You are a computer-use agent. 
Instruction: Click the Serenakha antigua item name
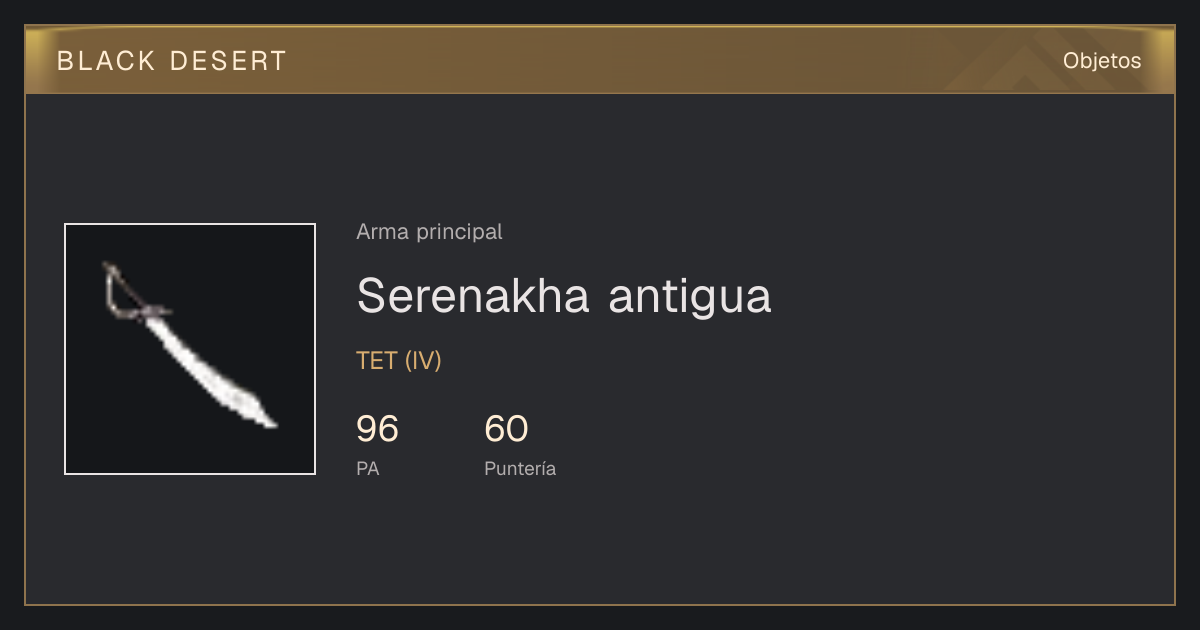(x=564, y=295)
